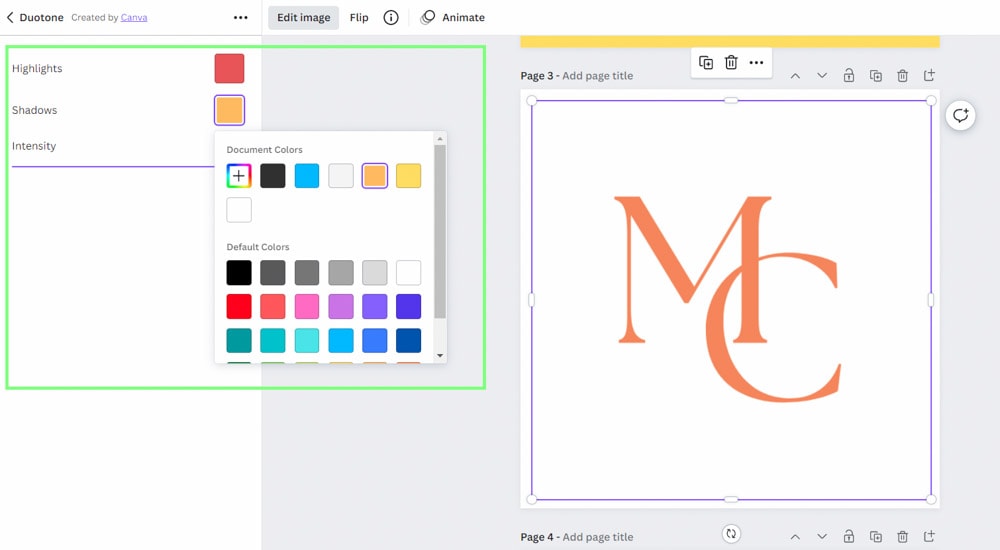Select pink in Default Colors
The image size is (1000, 550).
point(307,307)
